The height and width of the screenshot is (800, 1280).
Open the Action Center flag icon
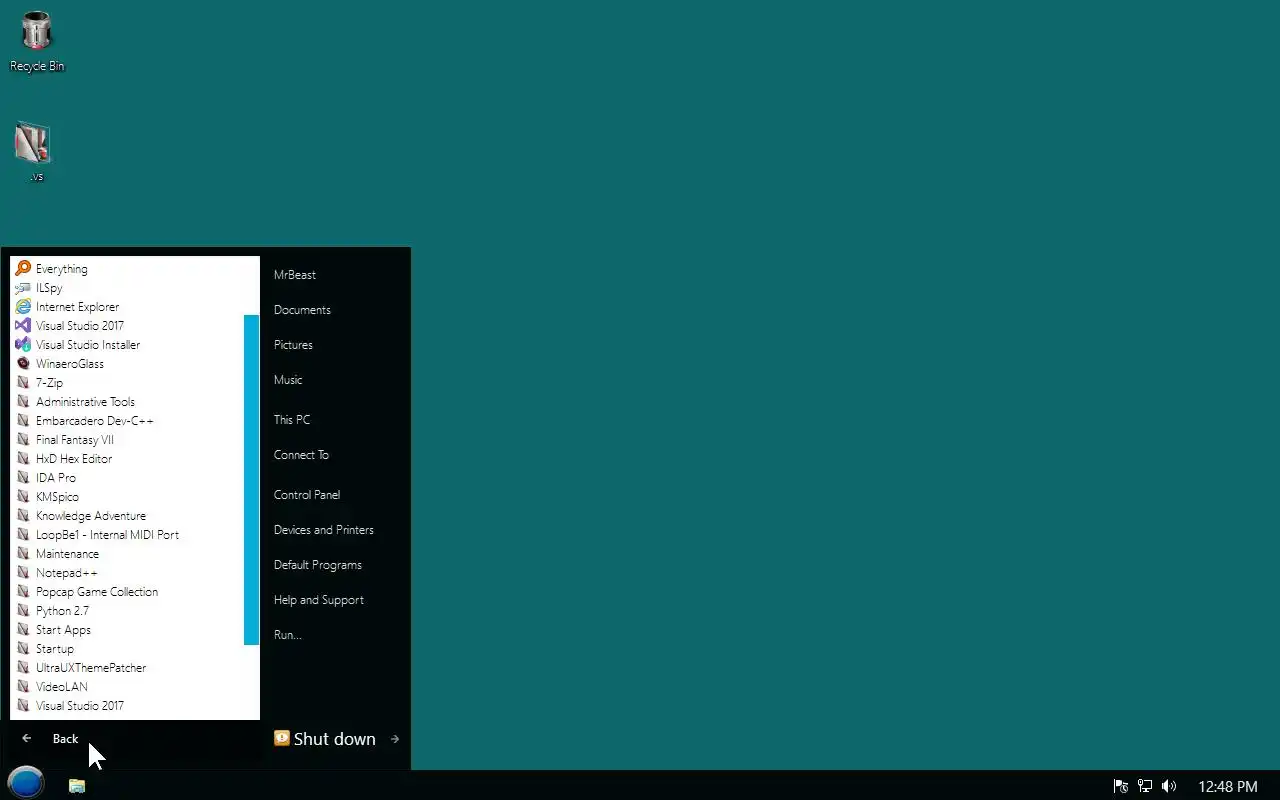pos(1121,786)
